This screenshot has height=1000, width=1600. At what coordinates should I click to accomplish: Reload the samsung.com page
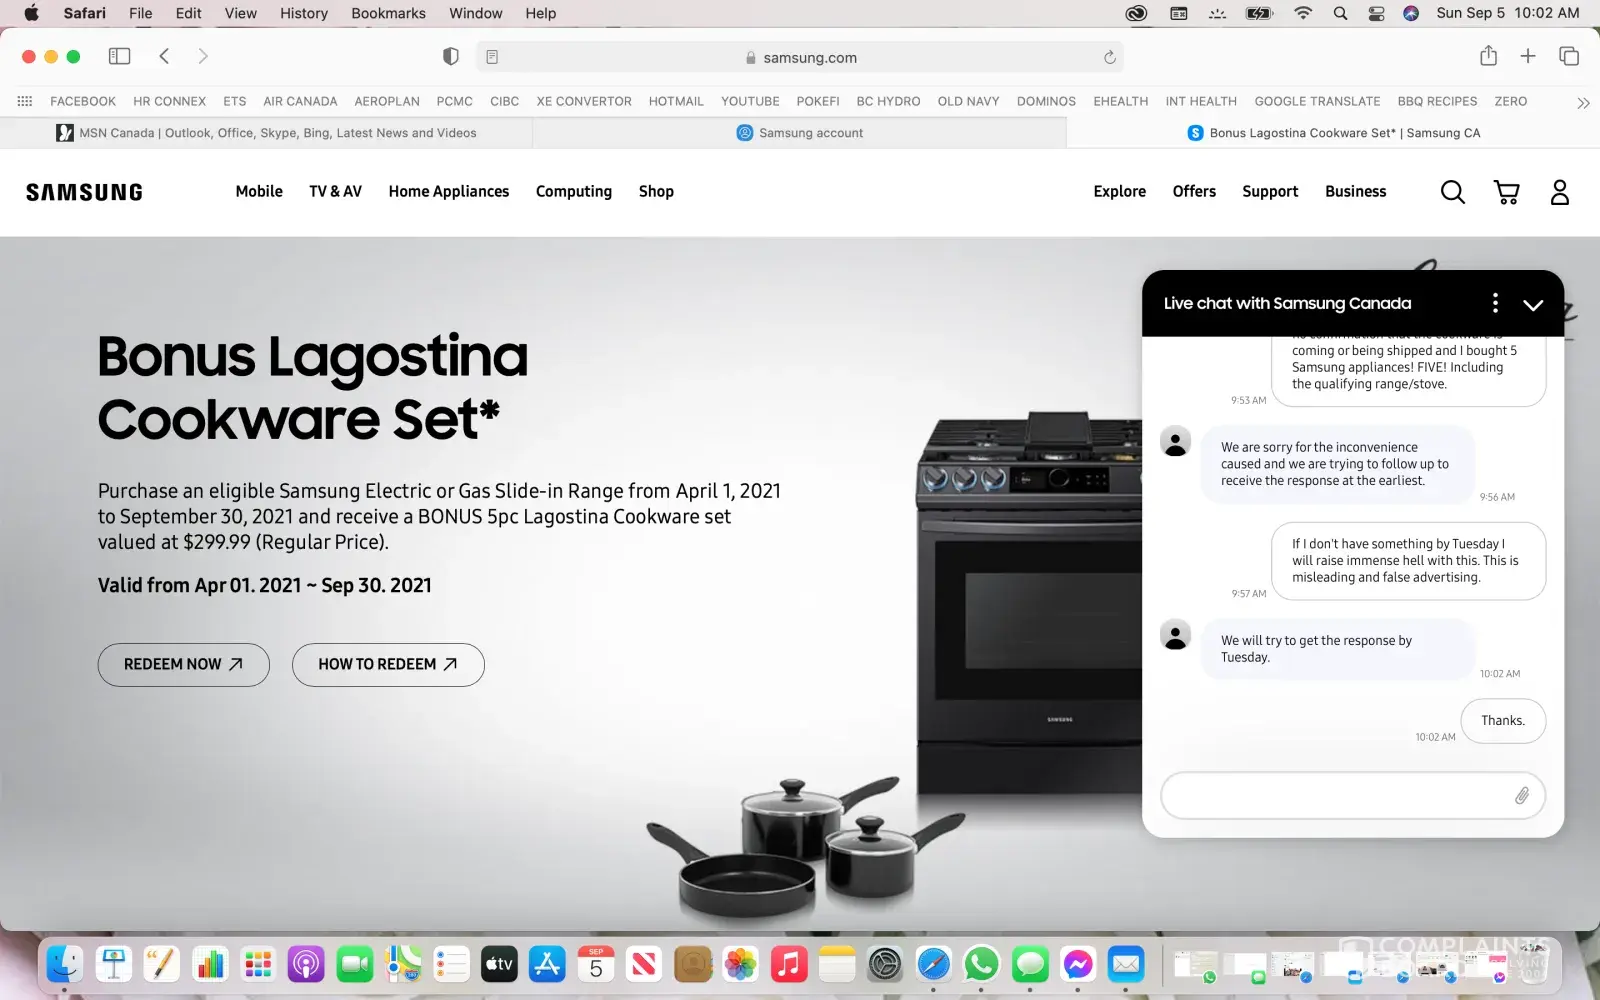click(x=1109, y=58)
